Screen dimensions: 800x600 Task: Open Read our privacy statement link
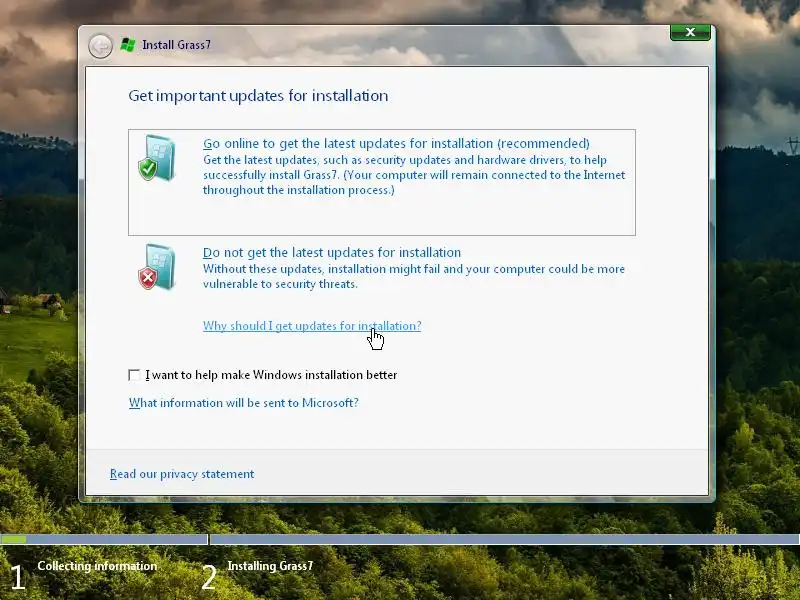(182, 474)
